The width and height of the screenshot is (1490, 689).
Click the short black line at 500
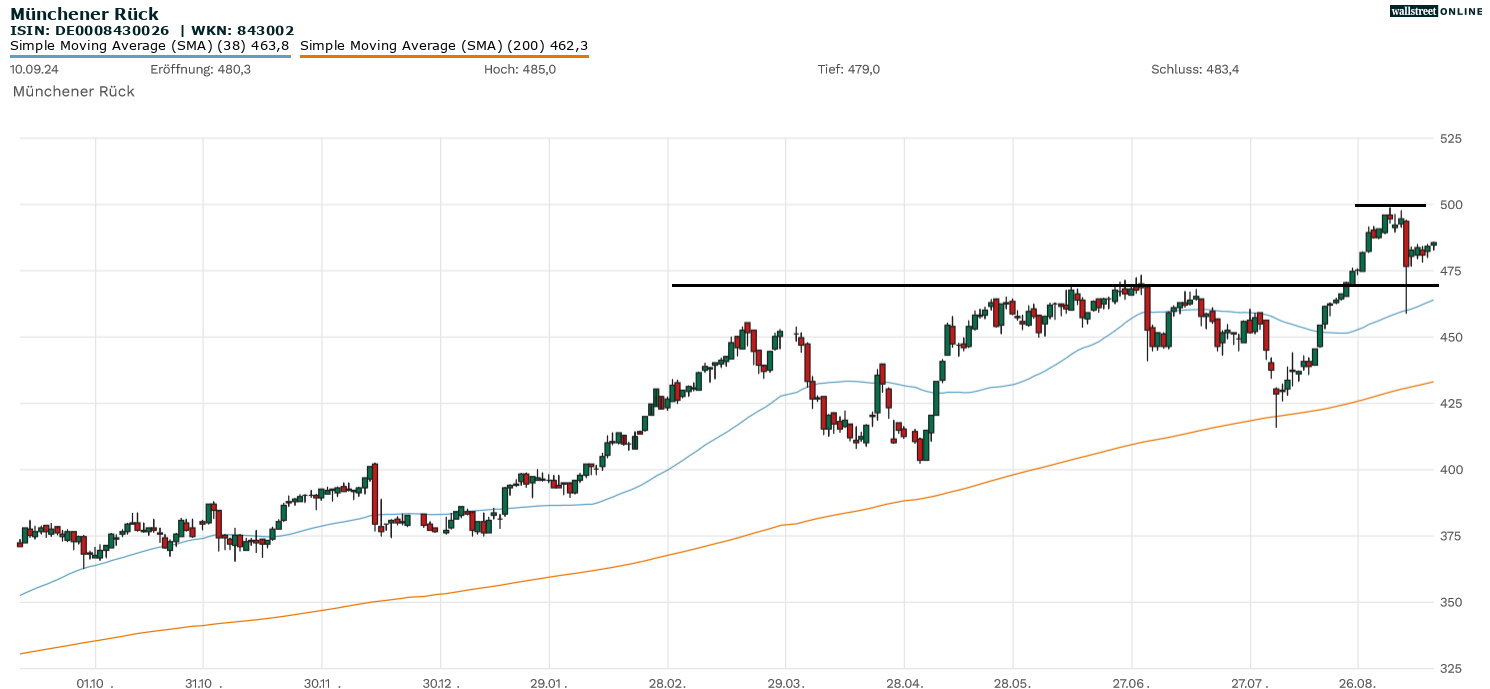click(1390, 205)
